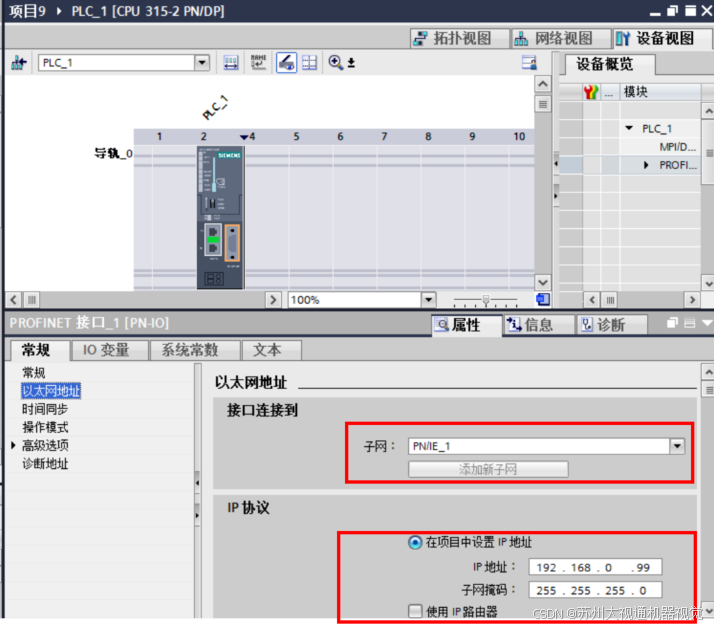Adjust the zoom slider under the device view
This screenshot has height=627, width=714.
486,300
